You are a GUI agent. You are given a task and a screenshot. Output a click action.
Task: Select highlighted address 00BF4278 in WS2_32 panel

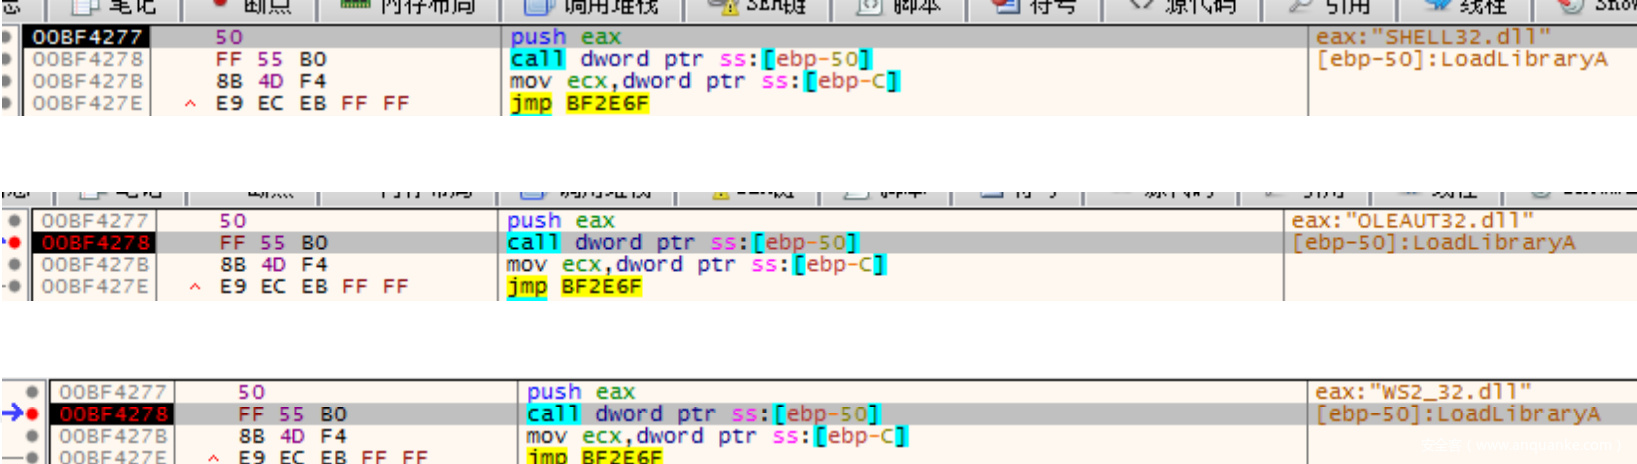click(x=112, y=414)
